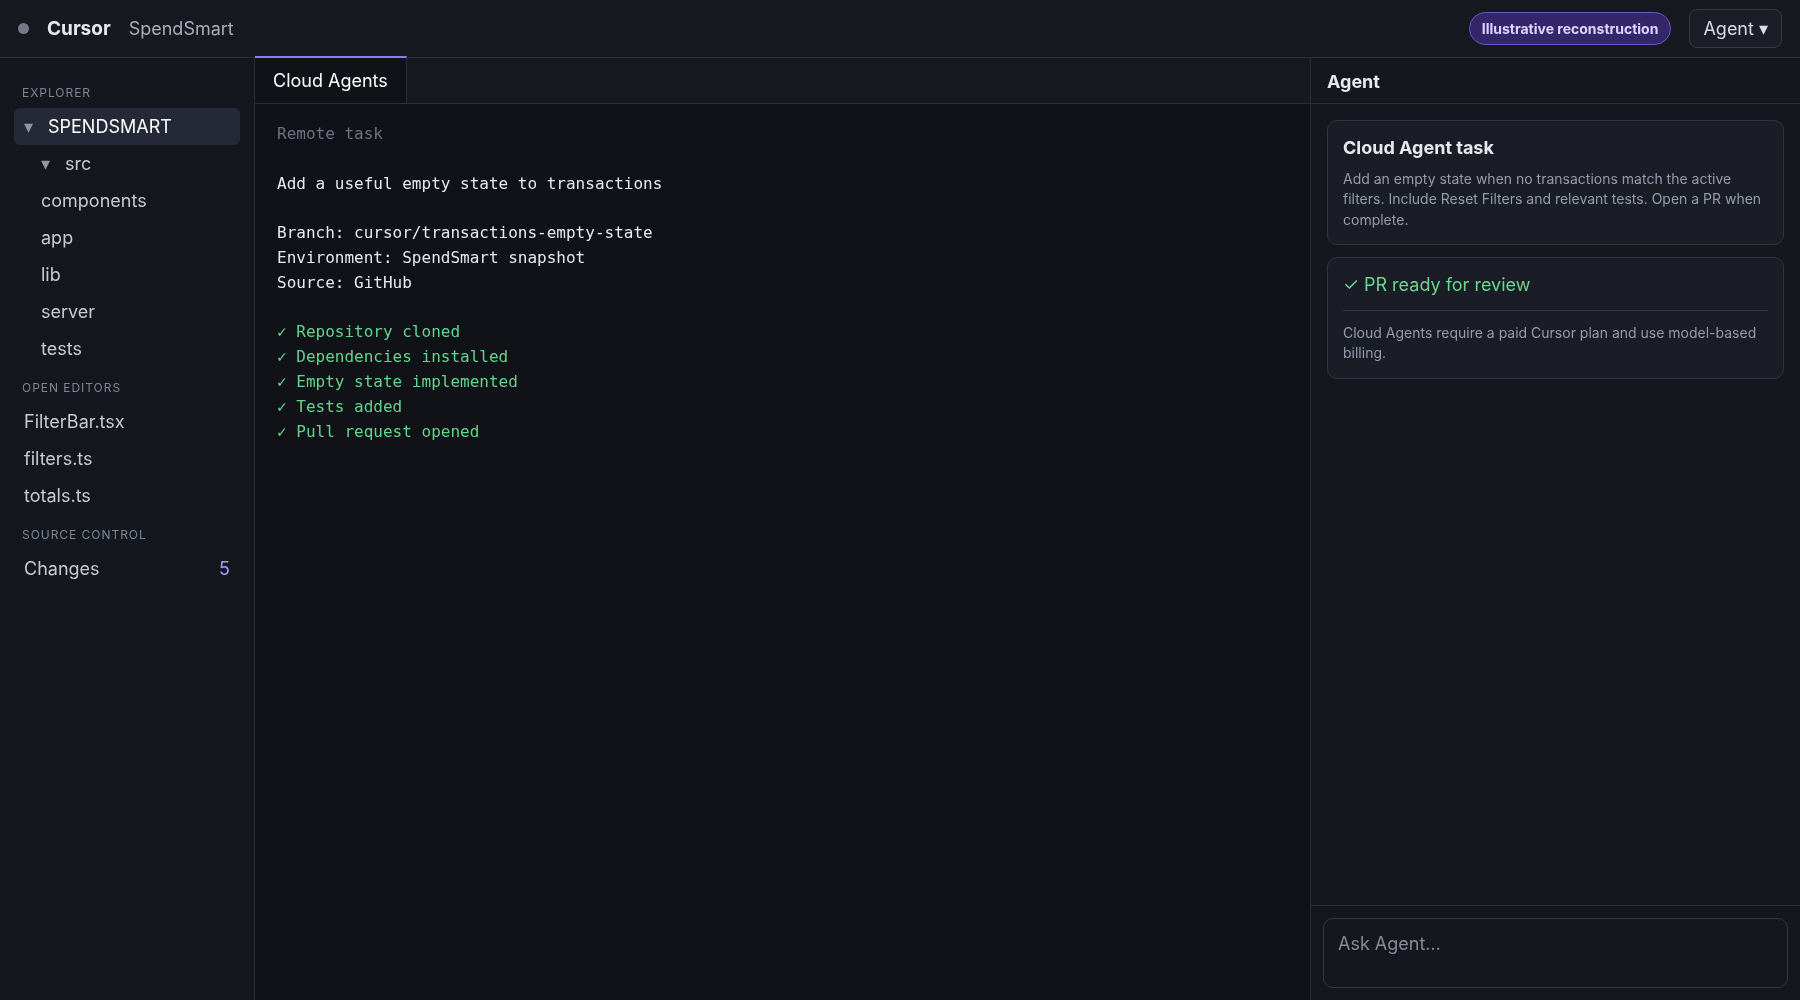Screen dimensions: 1800x1000
Task: Click the task title Add a useful empty state
Action: [469, 184]
